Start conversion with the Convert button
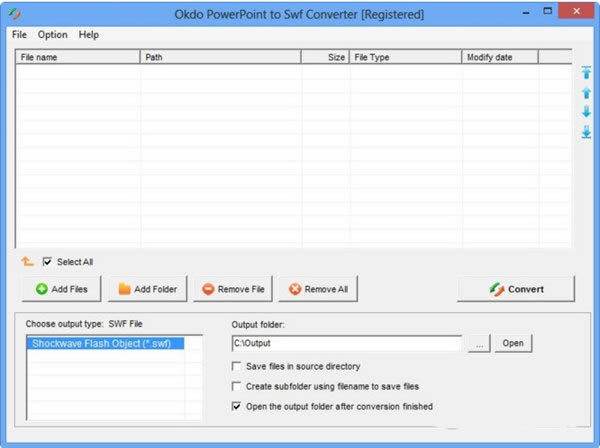This screenshot has height=448, width=600. (x=516, y=289)
